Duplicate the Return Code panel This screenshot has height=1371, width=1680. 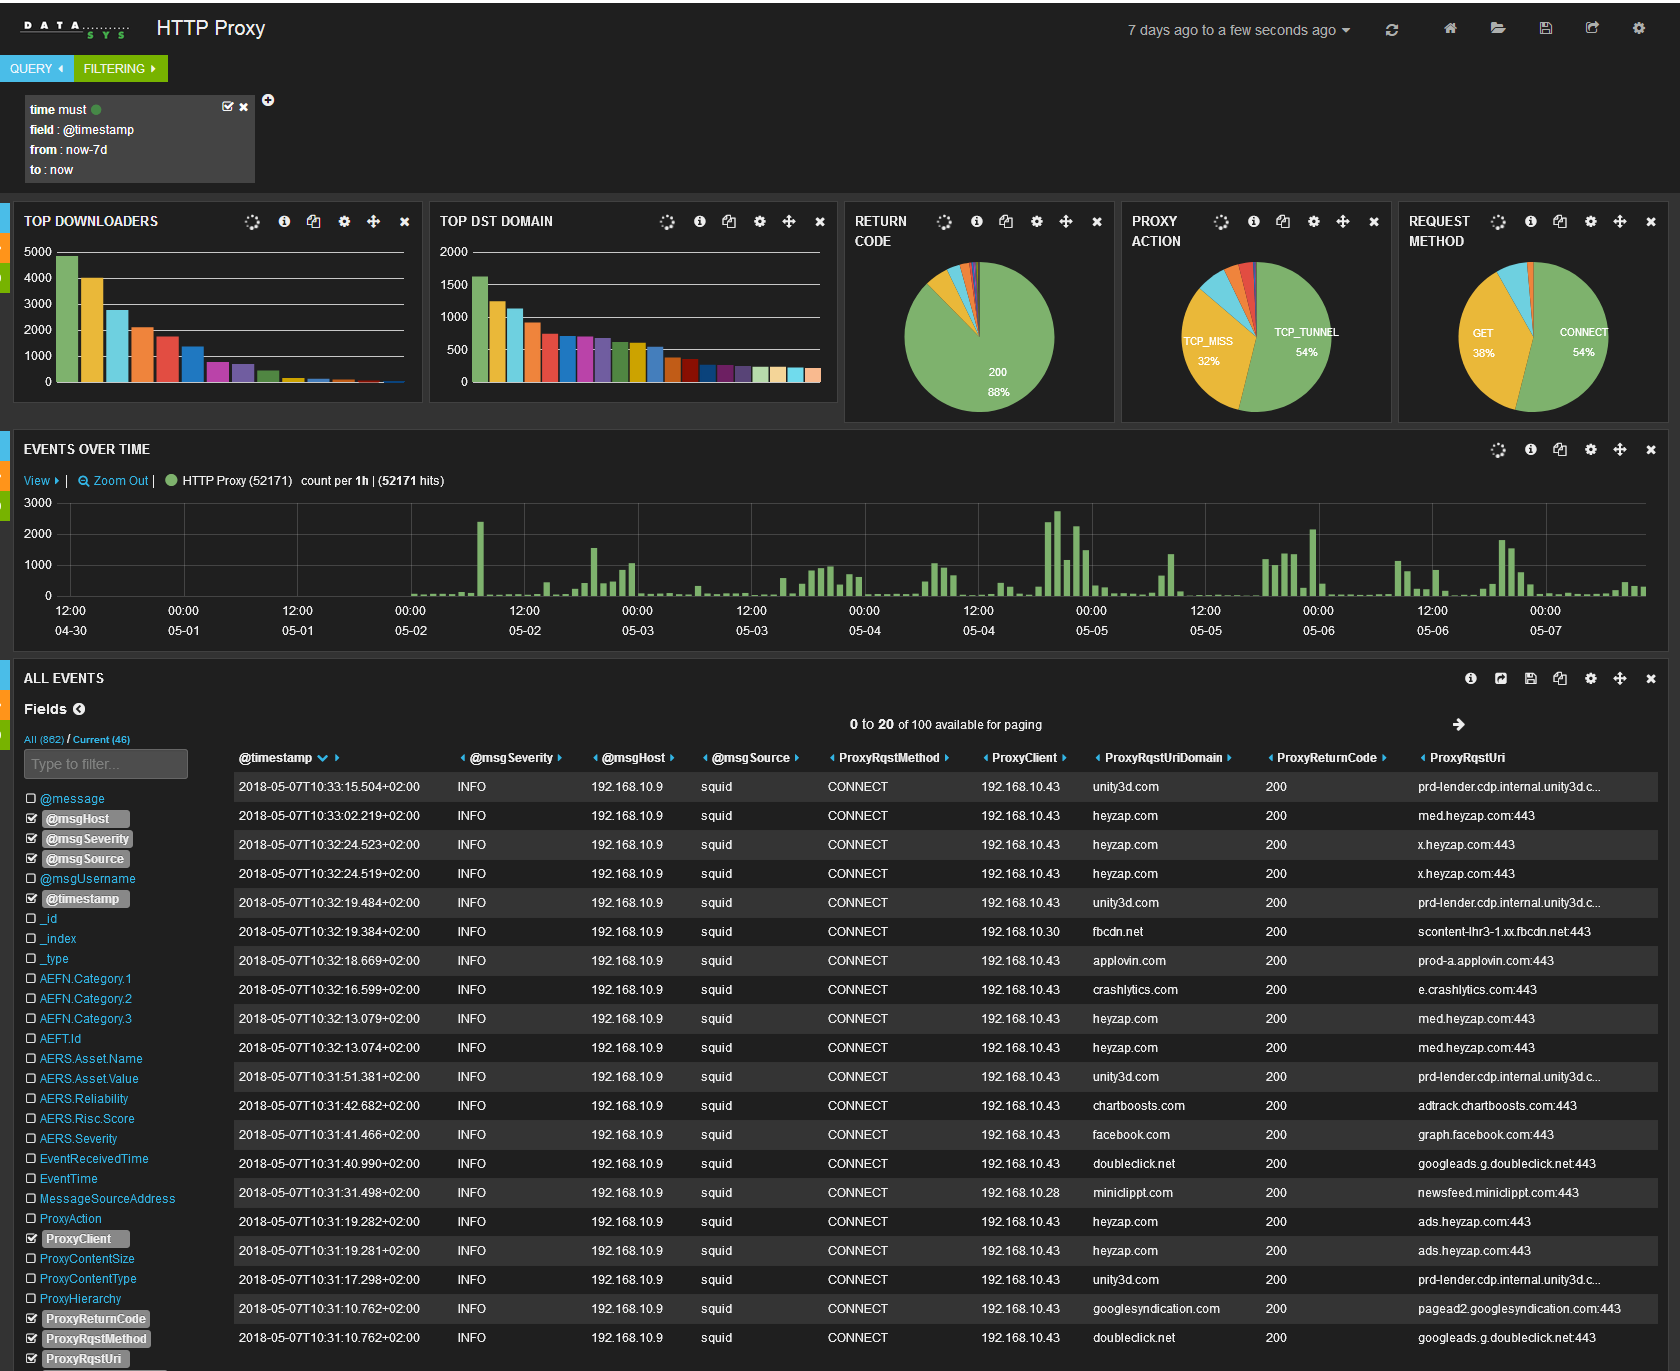(1006, 221)
